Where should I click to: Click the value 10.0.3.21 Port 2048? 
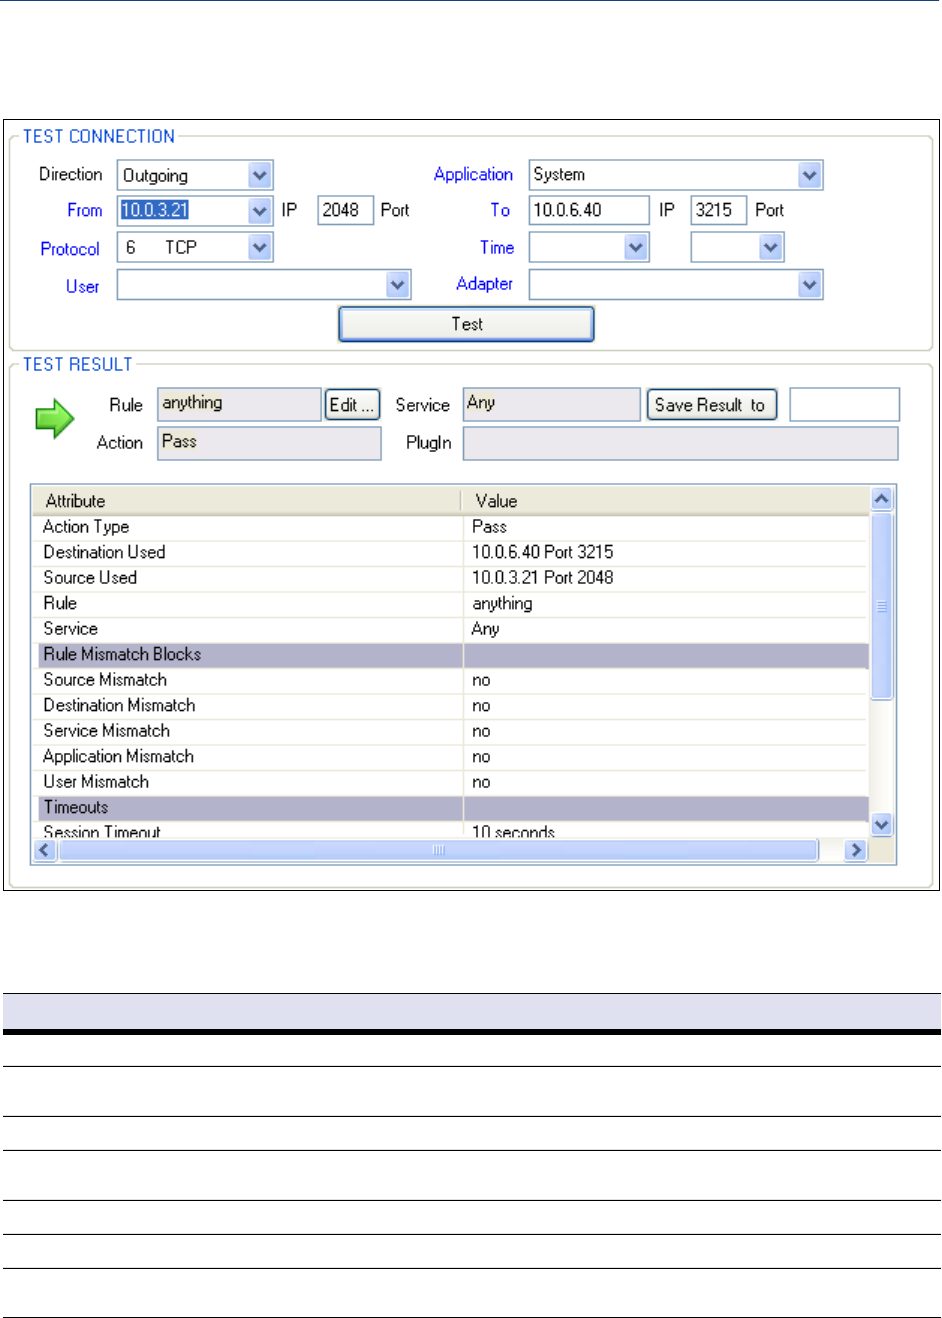tap(543, 578)
